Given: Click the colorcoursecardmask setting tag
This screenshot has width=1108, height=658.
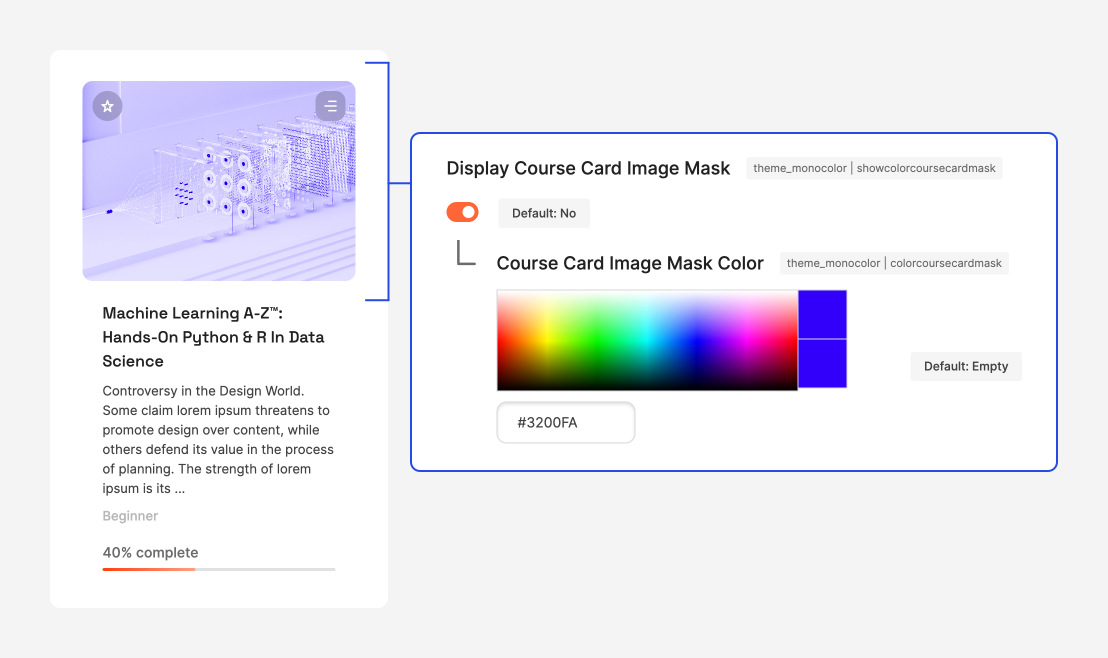Looking at the screenshot, I should pos(893,263).
